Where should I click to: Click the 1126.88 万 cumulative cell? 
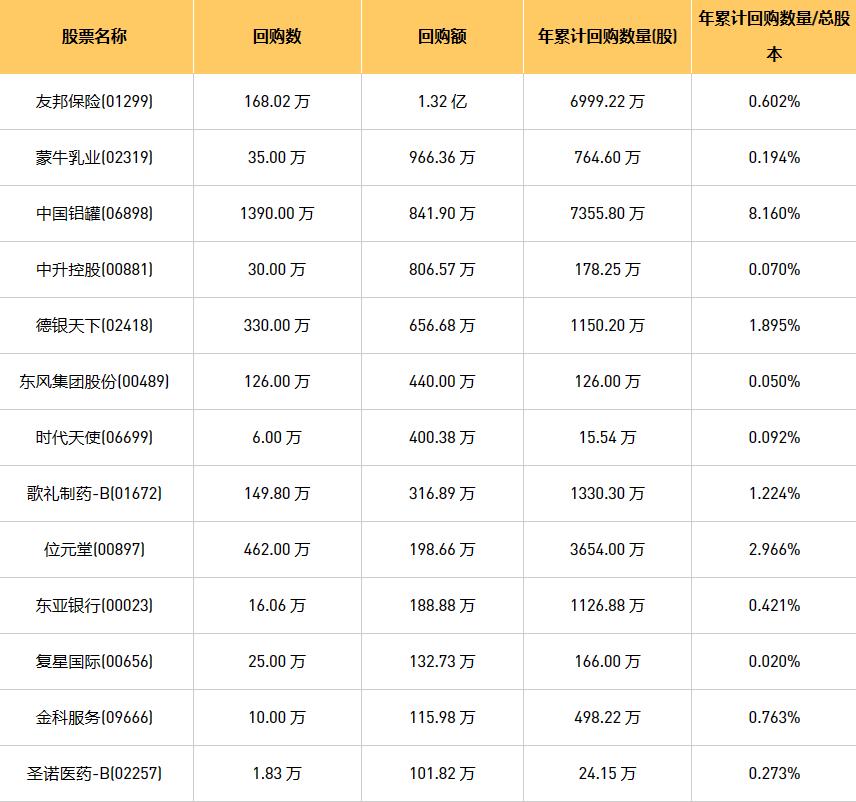click(607, 606)
